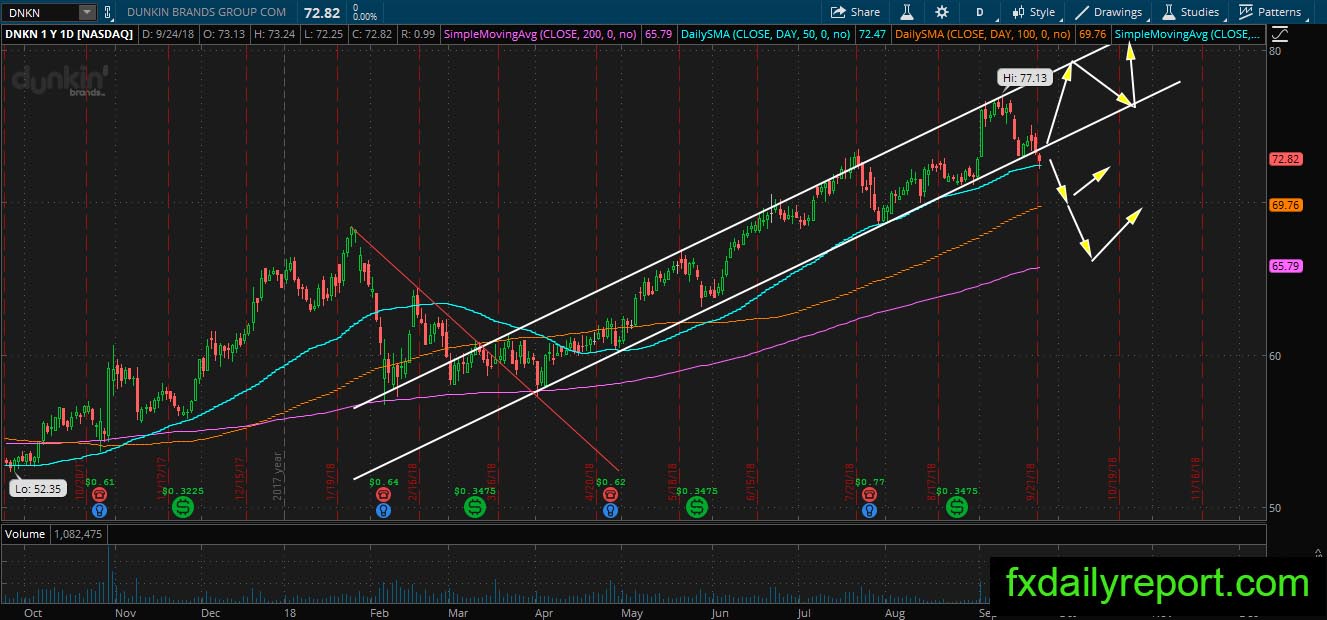The height and width of the screenshot is (620, 1327).
Task: Click the blue lightbulb icon below $0.64 earnings
Action: tap(382, 509)
